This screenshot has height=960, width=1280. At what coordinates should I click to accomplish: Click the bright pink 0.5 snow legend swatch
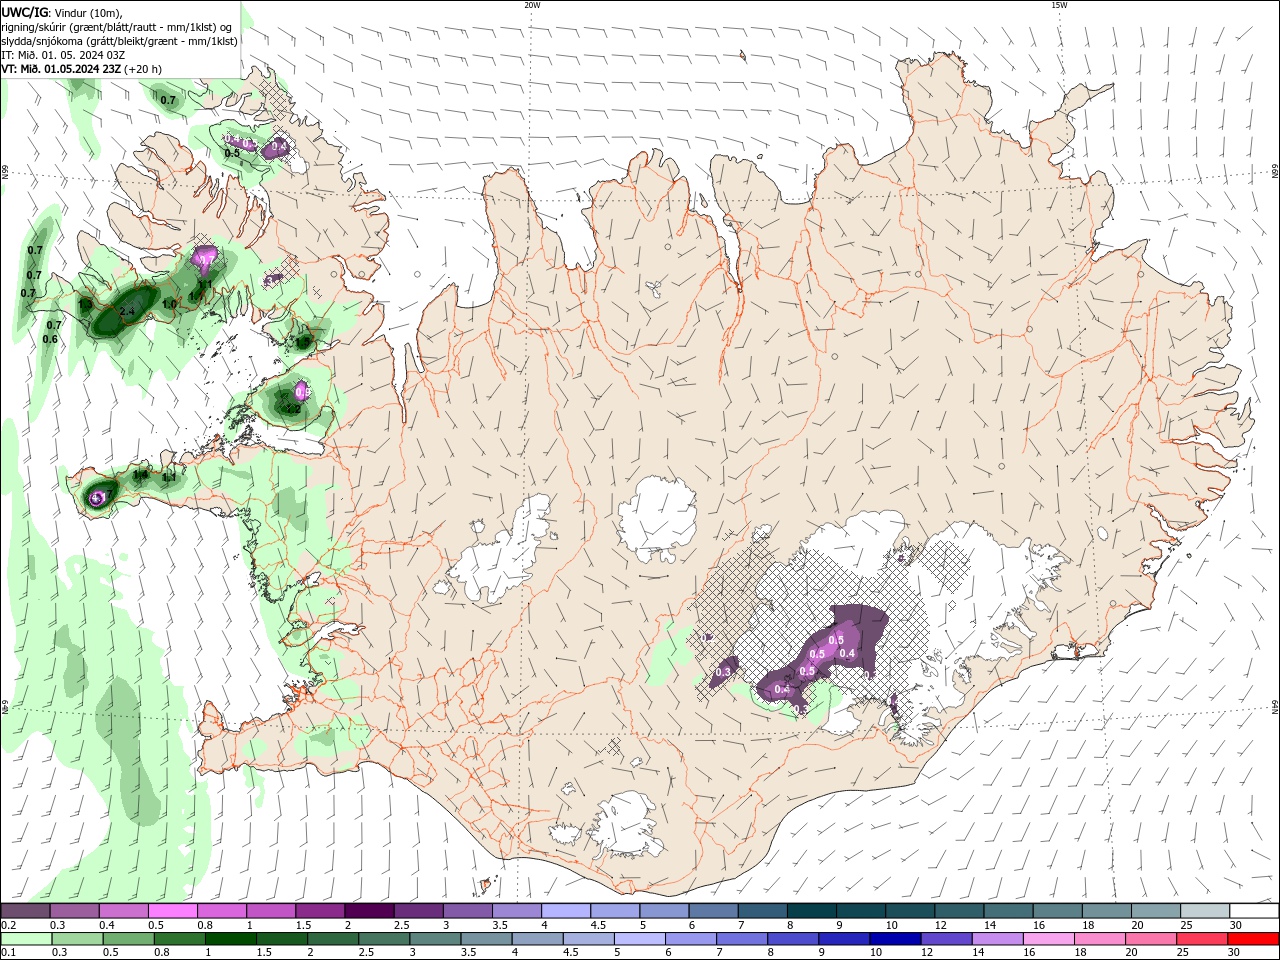(173, 911)
